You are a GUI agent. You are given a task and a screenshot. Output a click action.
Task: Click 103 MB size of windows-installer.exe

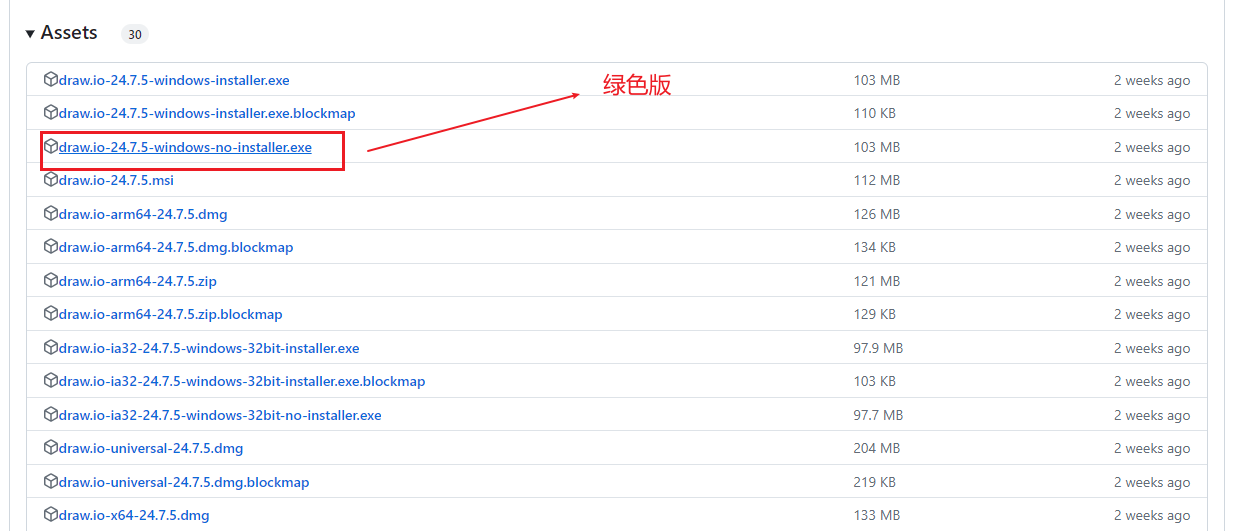point(877,80)
